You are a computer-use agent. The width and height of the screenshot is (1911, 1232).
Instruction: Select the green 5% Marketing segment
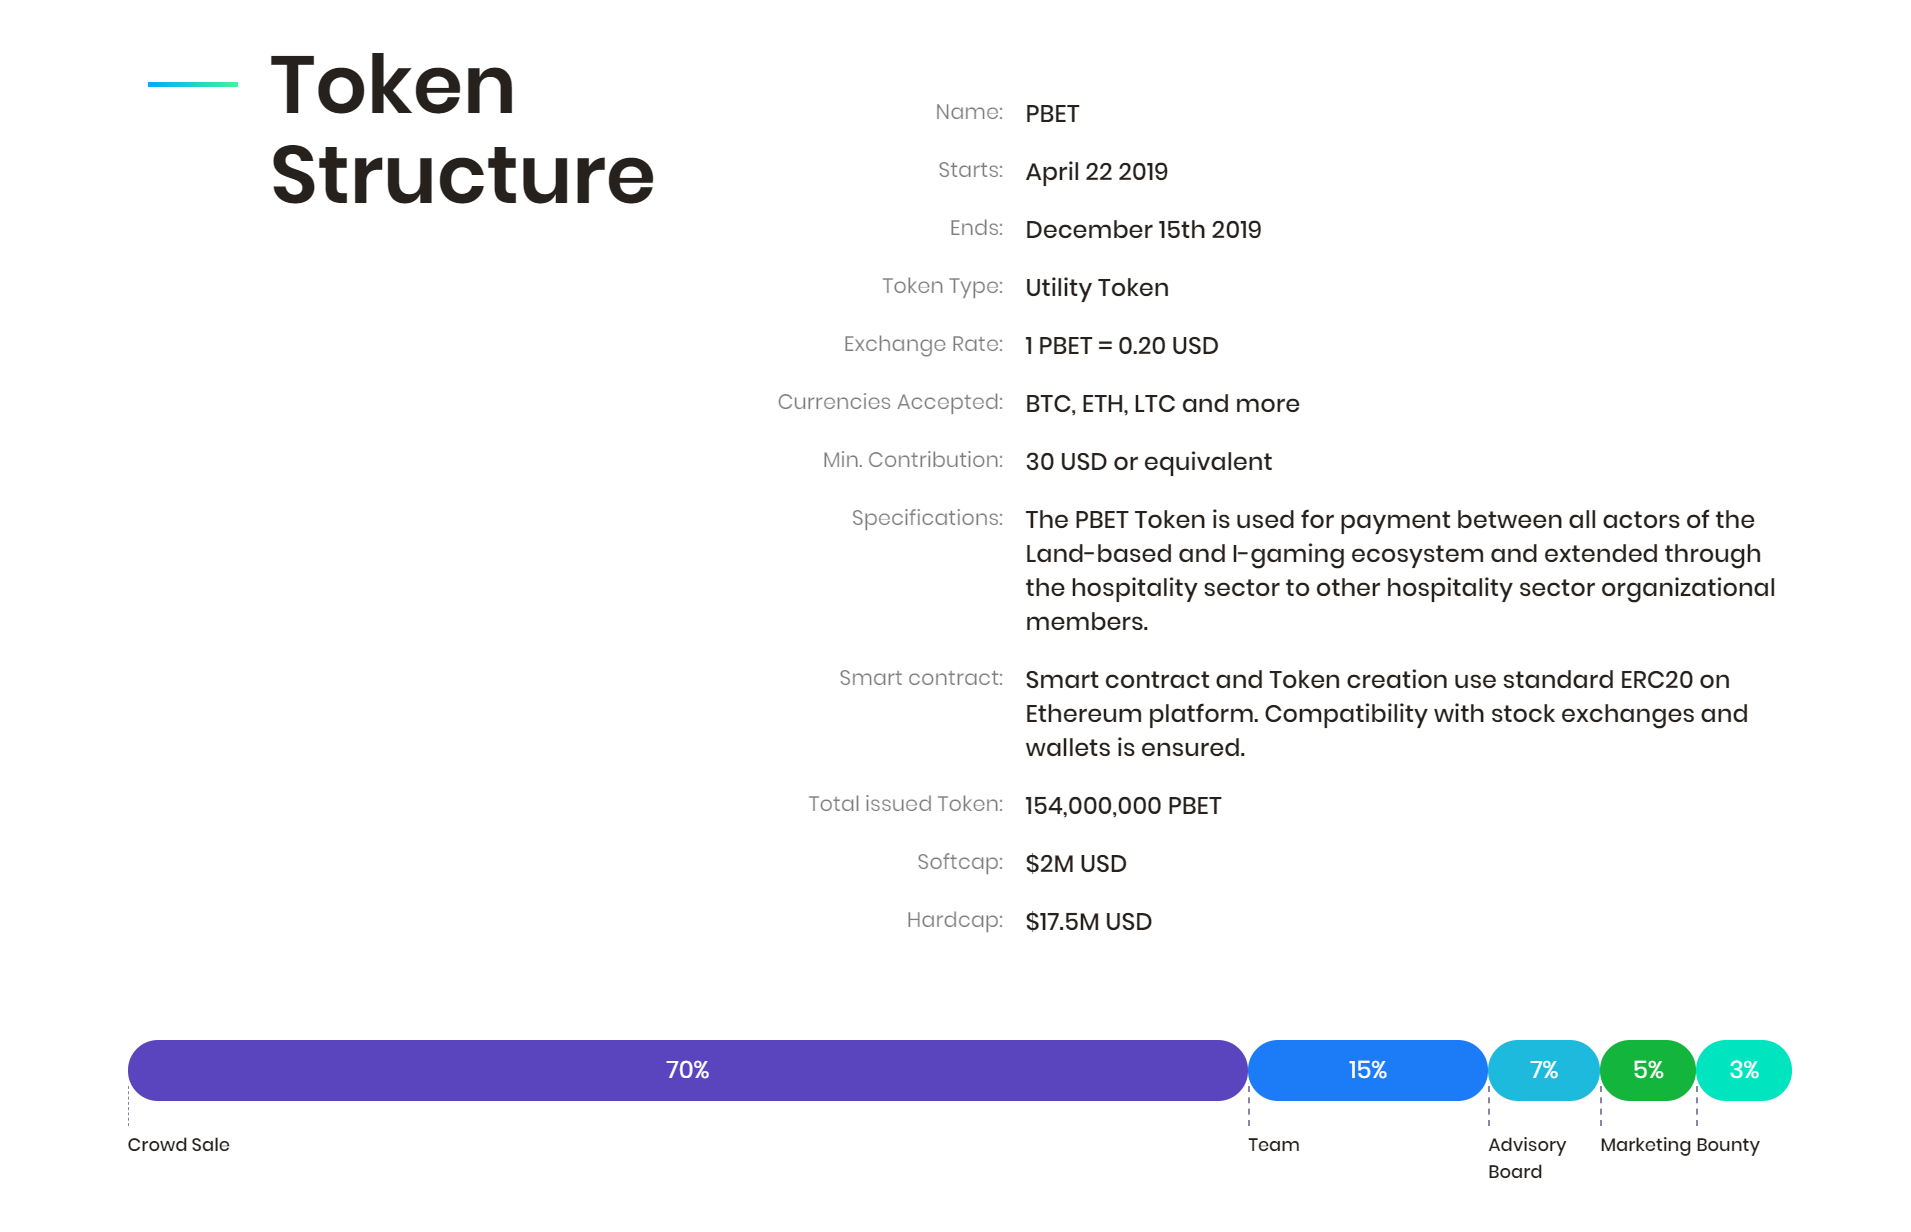tap(1647, 1070)
